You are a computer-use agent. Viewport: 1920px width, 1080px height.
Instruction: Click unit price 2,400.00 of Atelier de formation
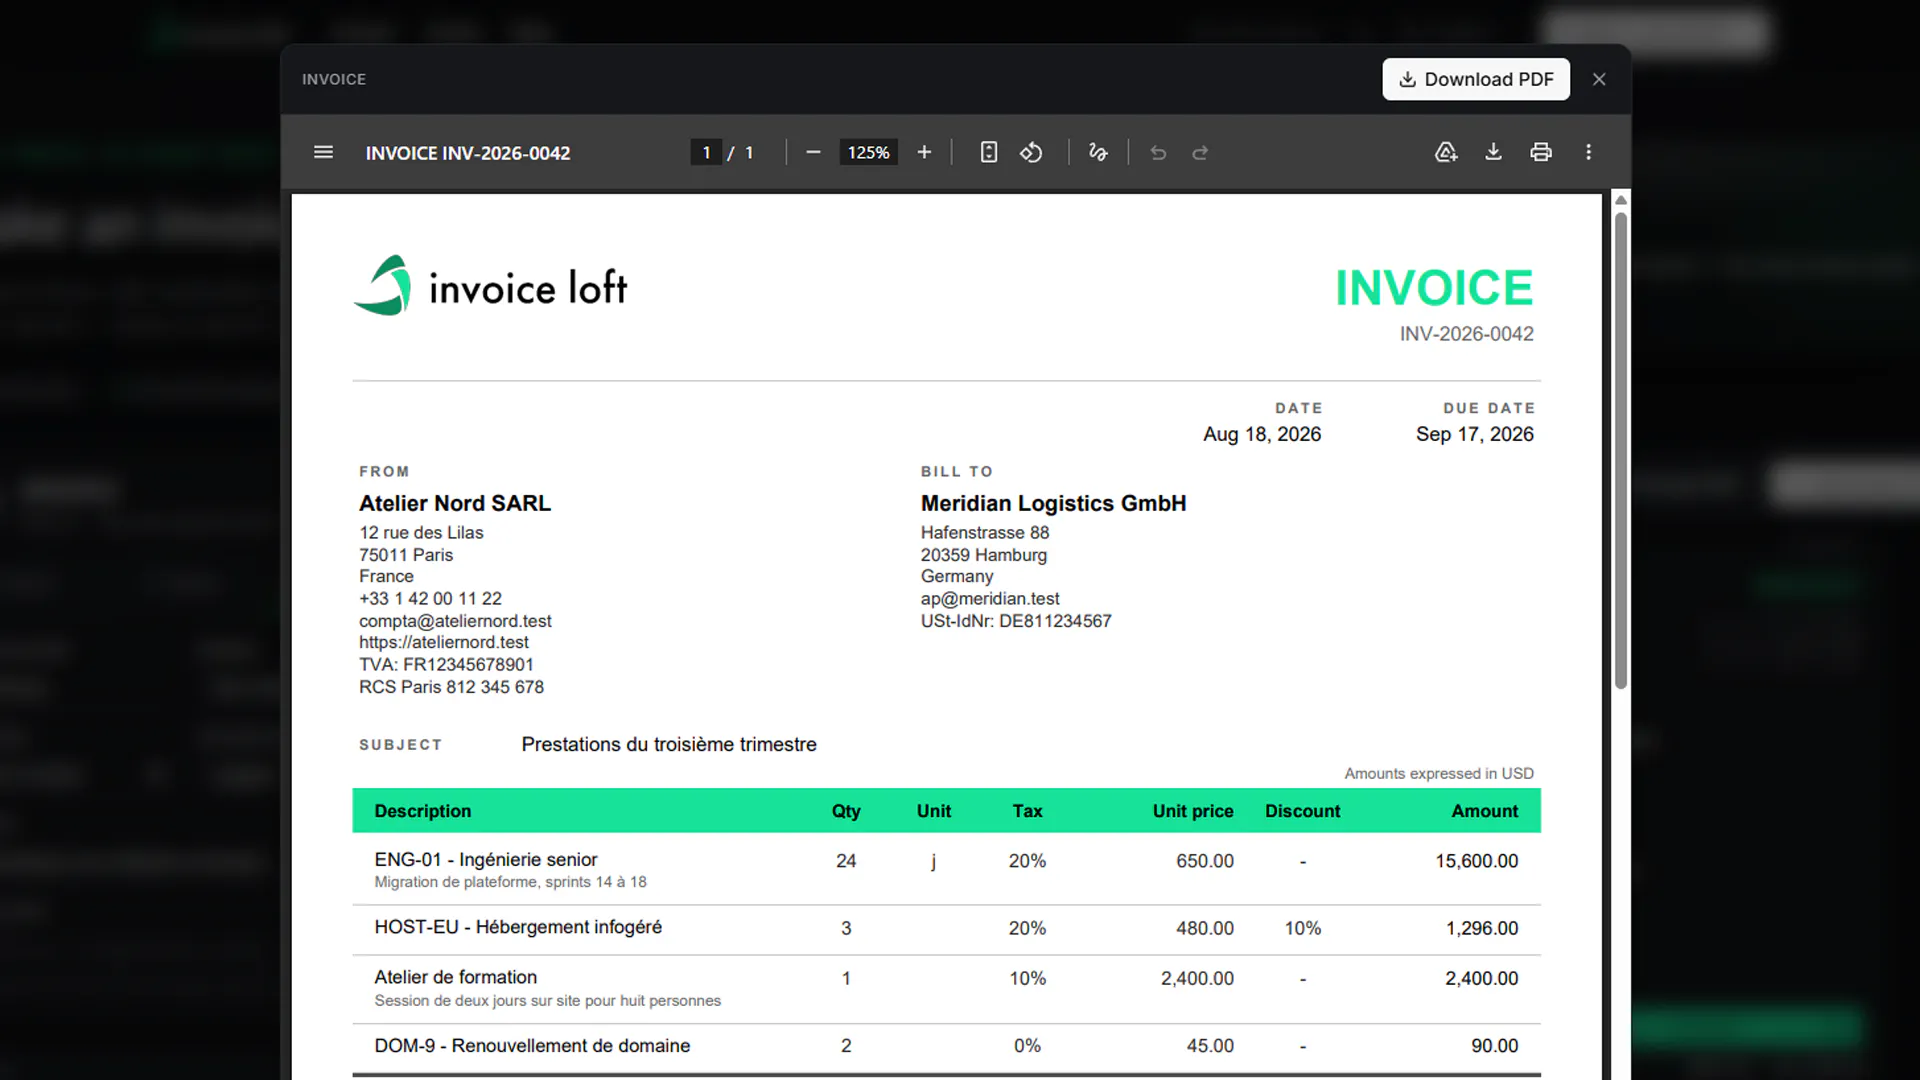click(1197, 978)
